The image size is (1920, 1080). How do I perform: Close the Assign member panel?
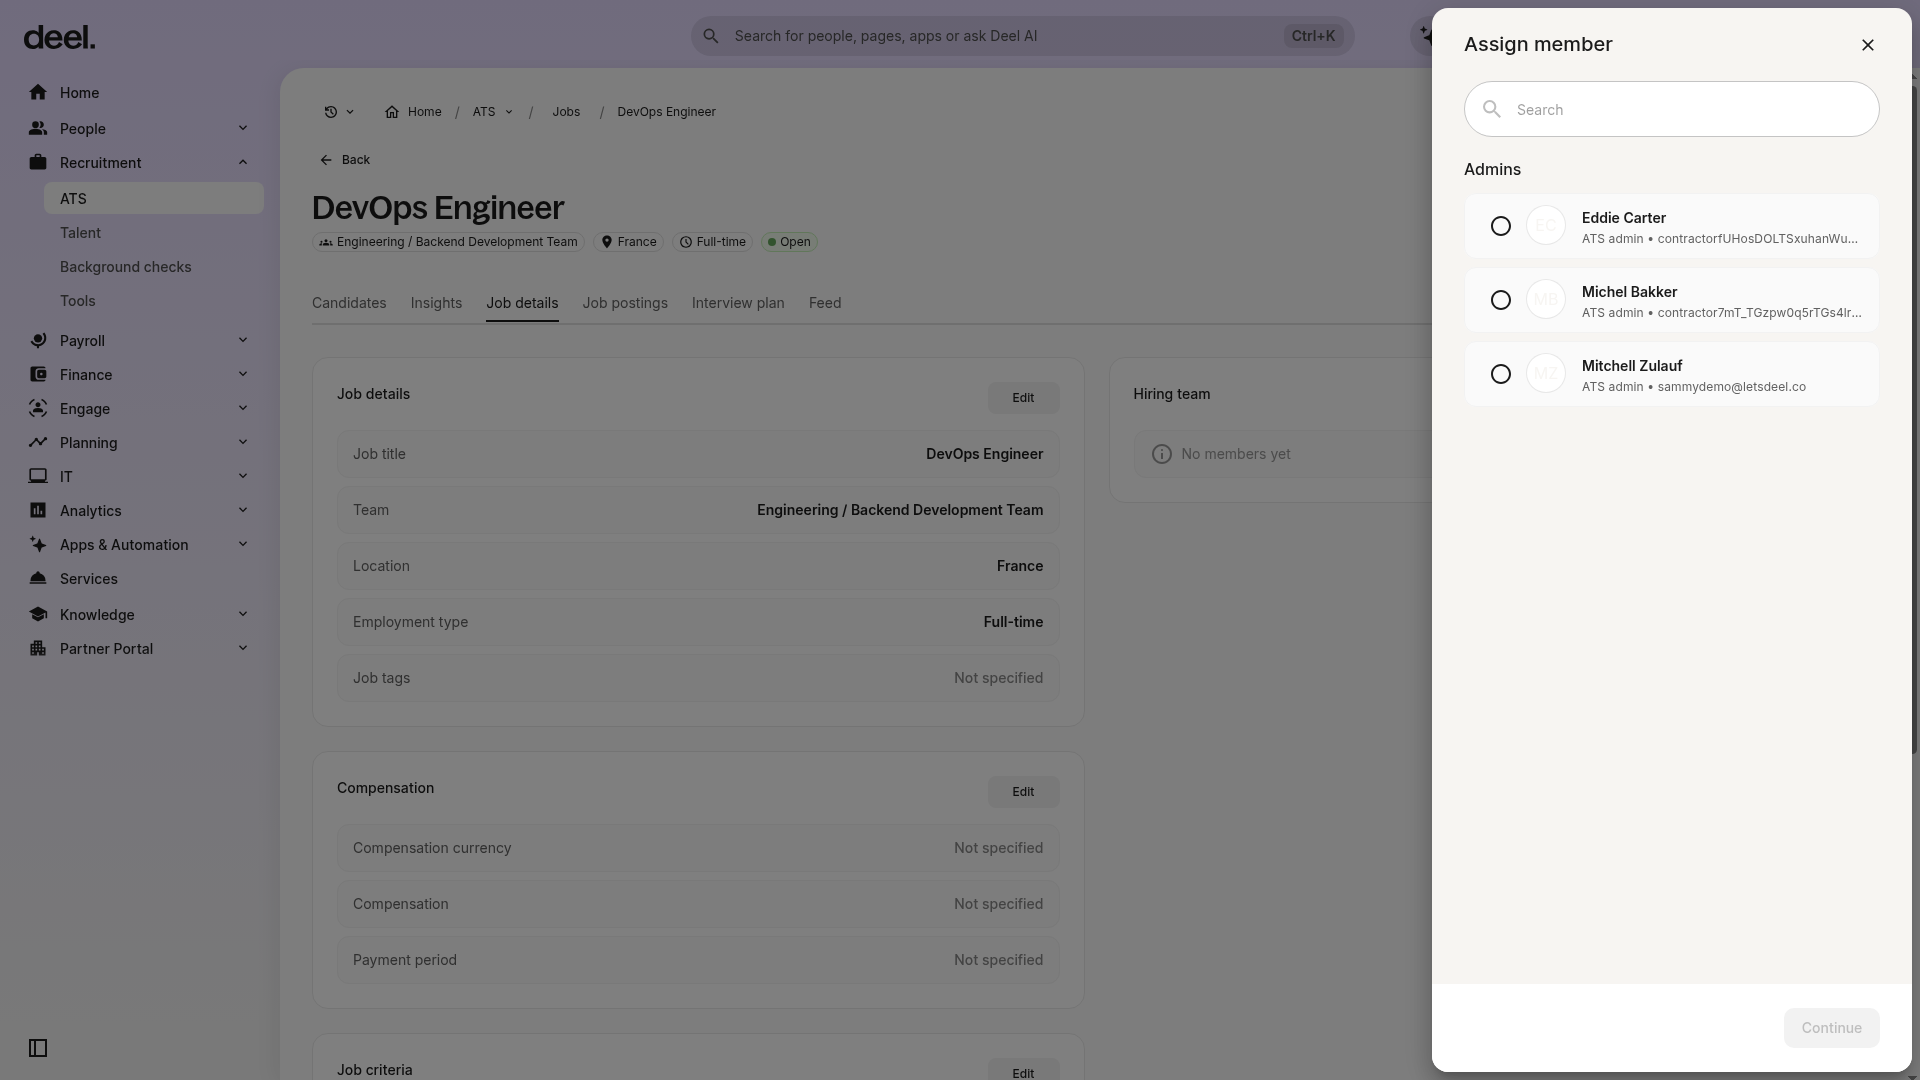(x=1867, y=45)
